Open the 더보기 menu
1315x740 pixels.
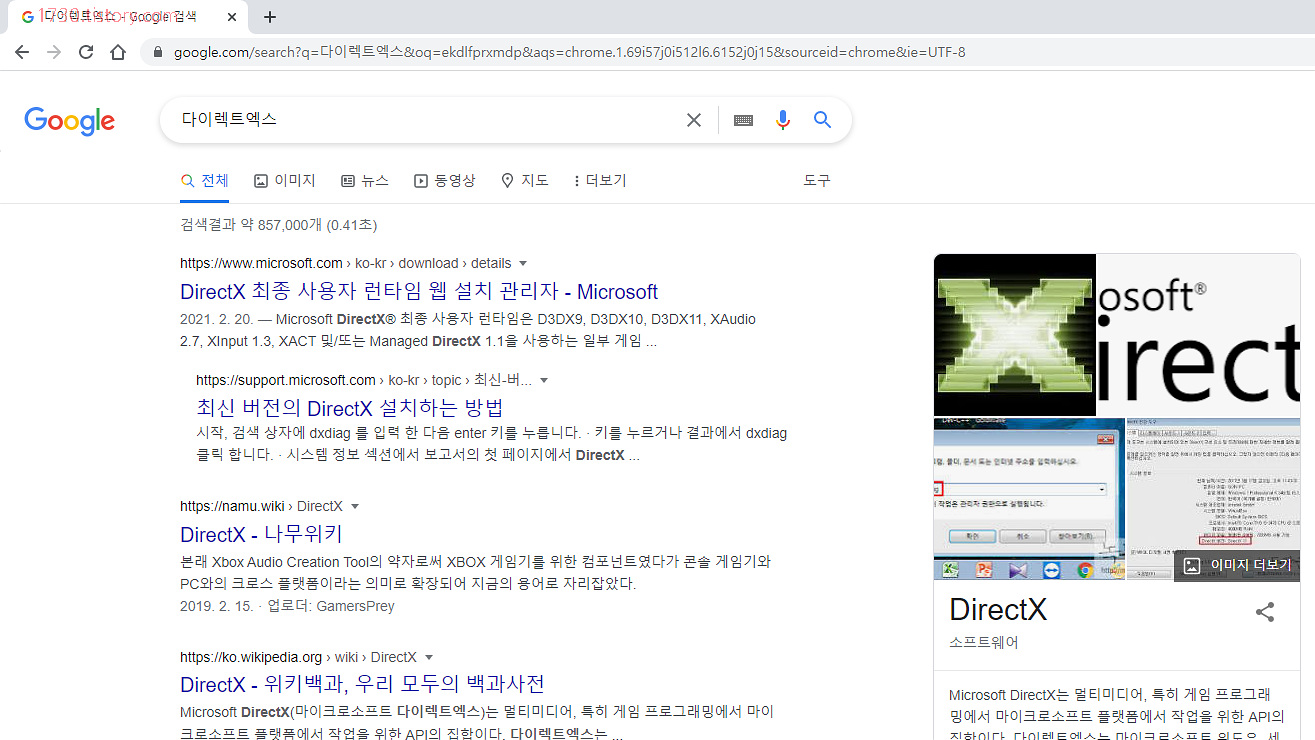click(x=600, y=181)
